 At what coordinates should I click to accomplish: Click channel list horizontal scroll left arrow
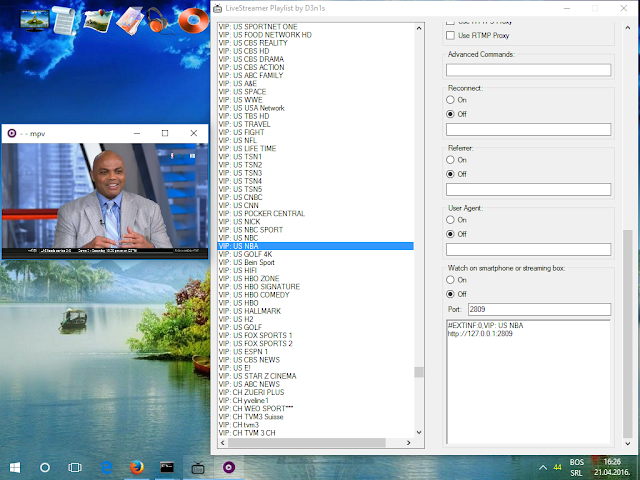point(222,442)
